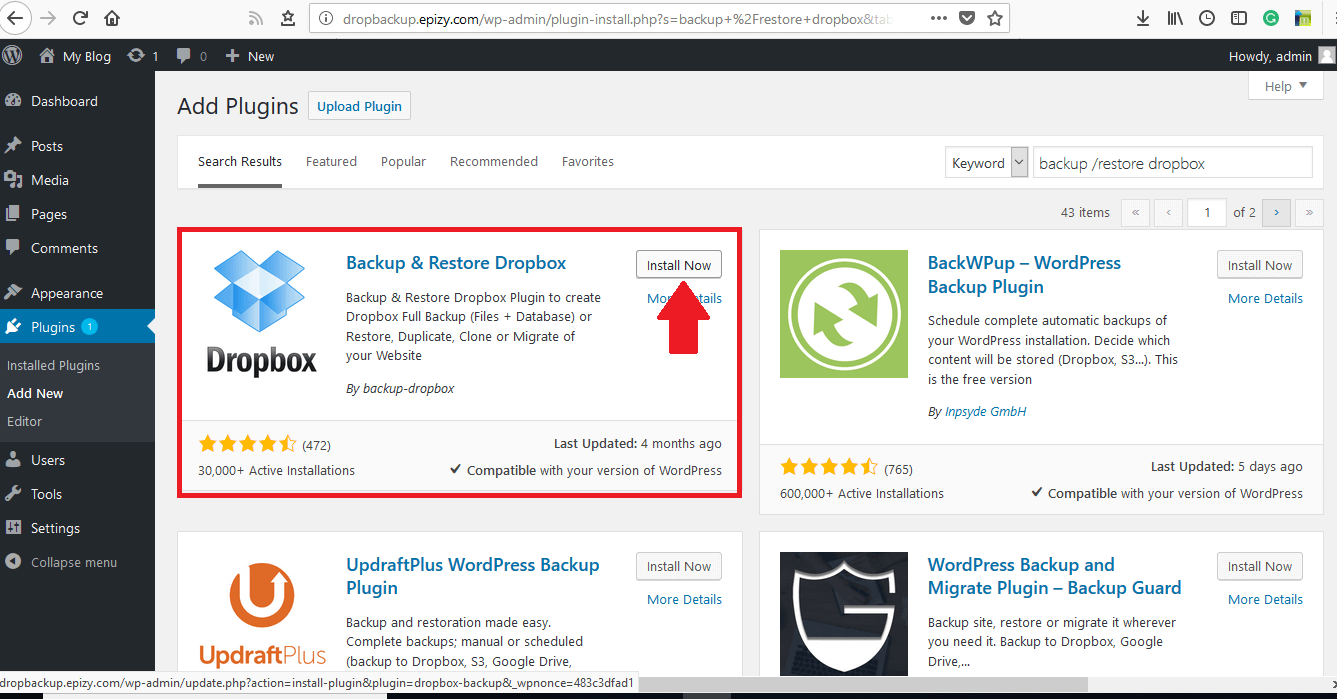Image resolution: width=1337 pixels, height=699 pixels.
Task: Install the Backup & Restore Dropbox plugin
Action: (x=679, y=265)
